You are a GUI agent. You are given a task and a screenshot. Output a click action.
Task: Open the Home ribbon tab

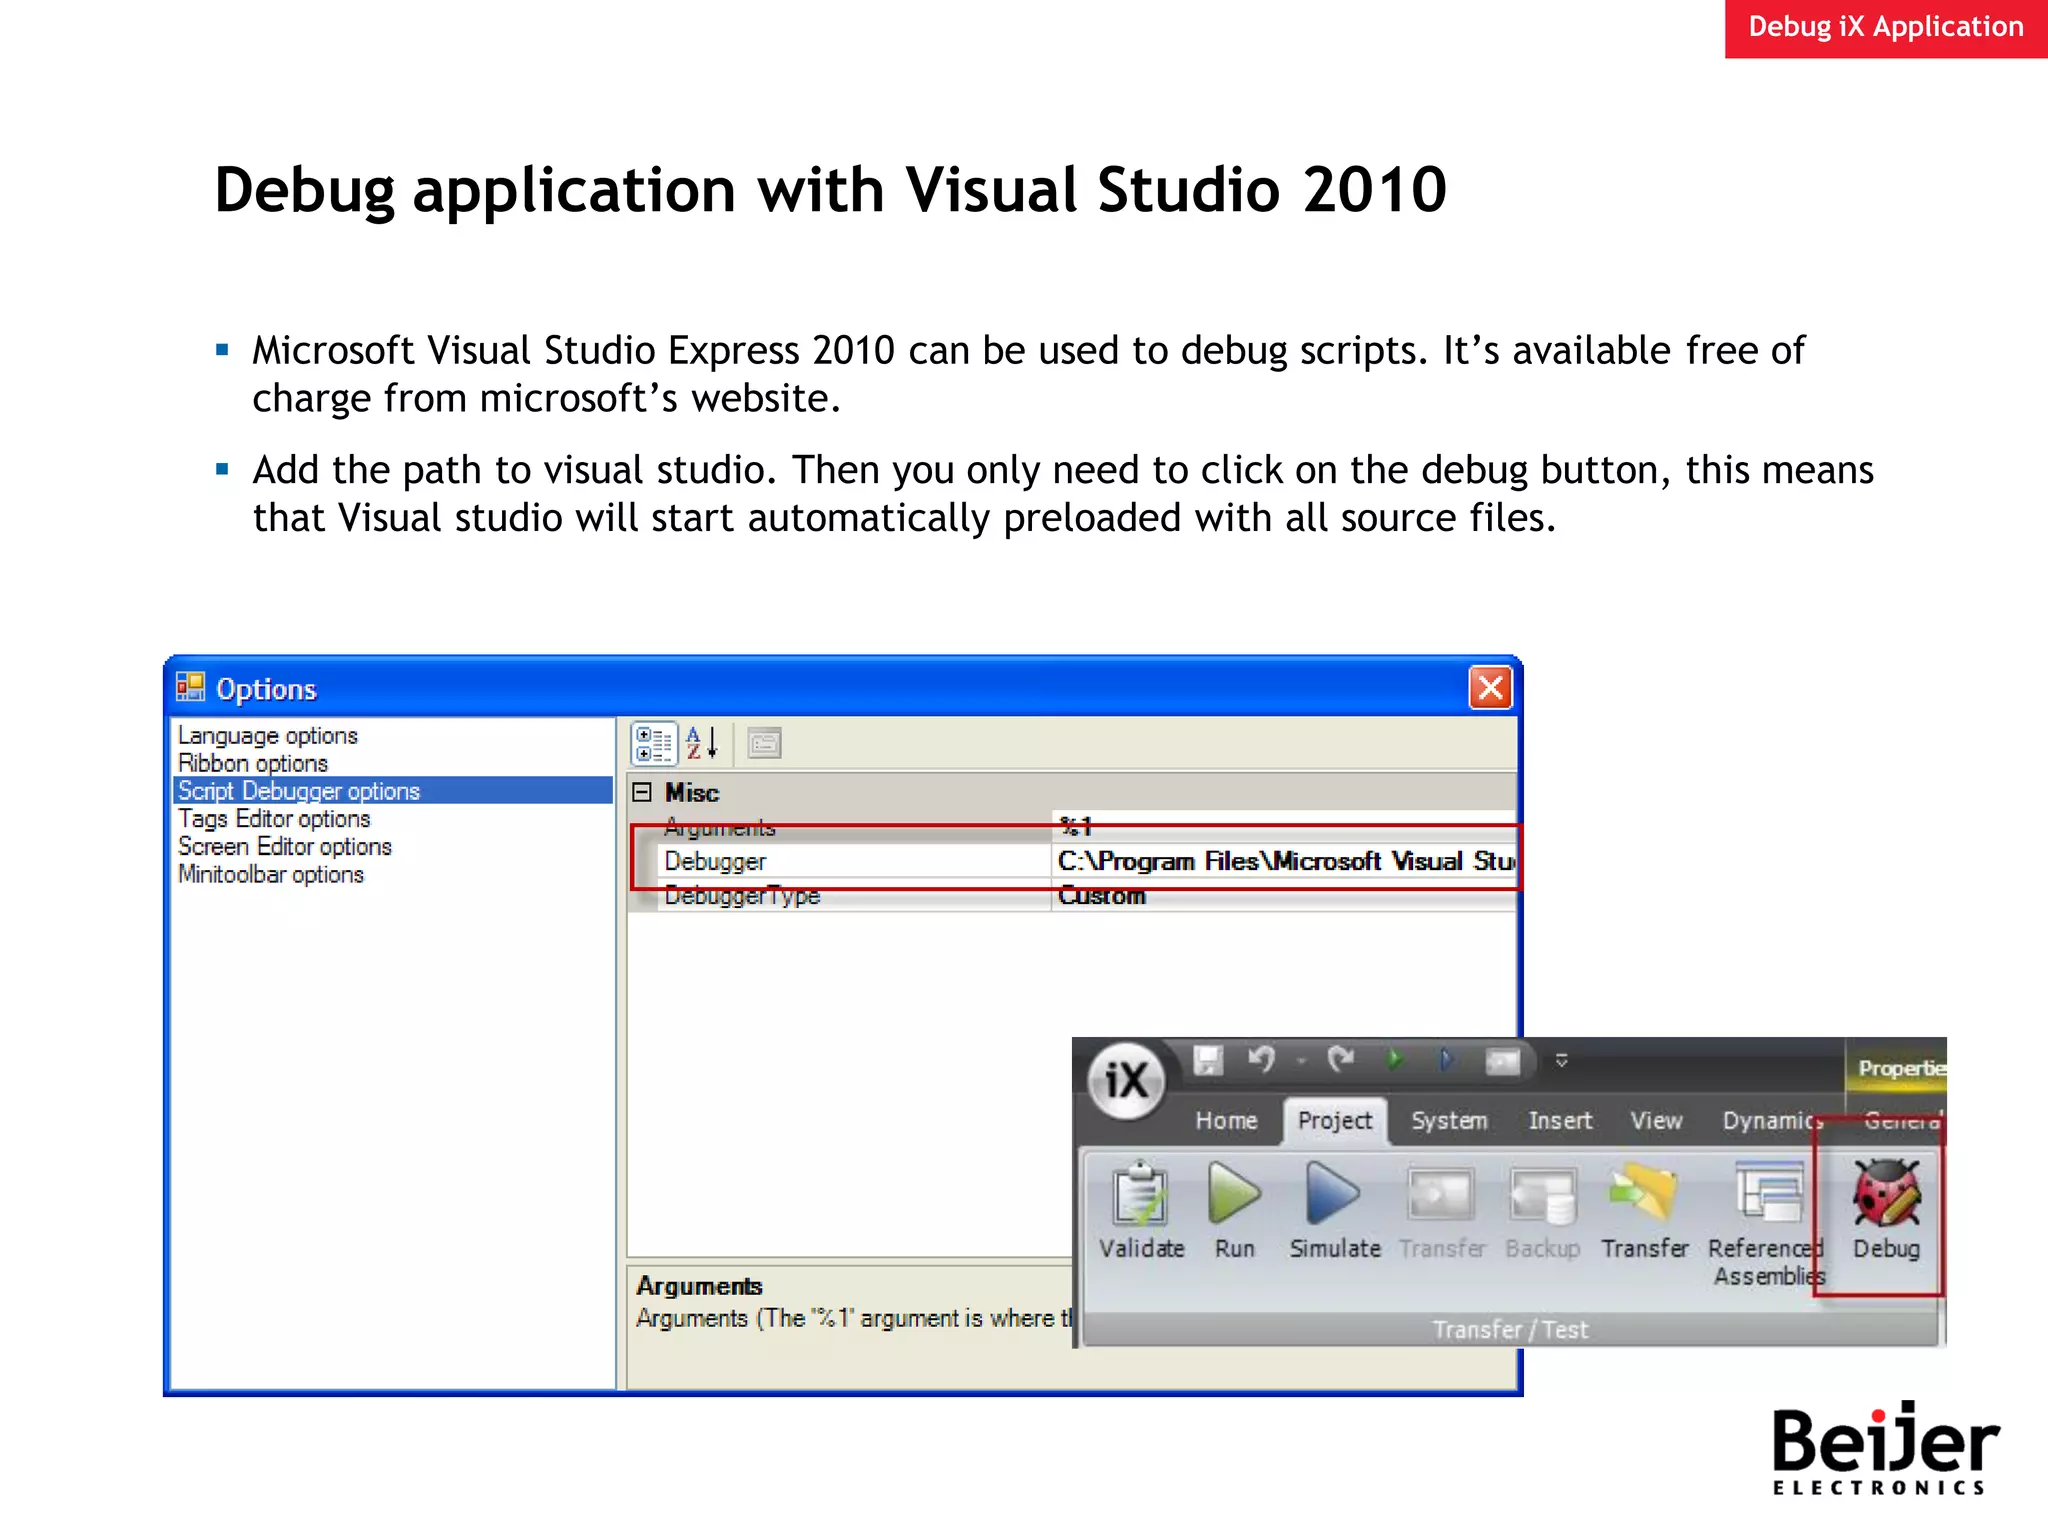(x=1226, y=1121)
